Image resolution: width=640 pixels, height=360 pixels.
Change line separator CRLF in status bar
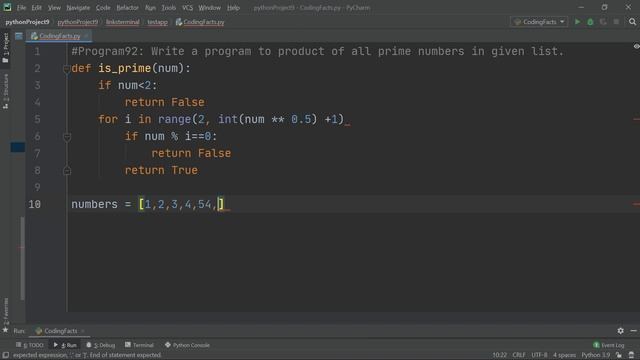tap(519, 355)
